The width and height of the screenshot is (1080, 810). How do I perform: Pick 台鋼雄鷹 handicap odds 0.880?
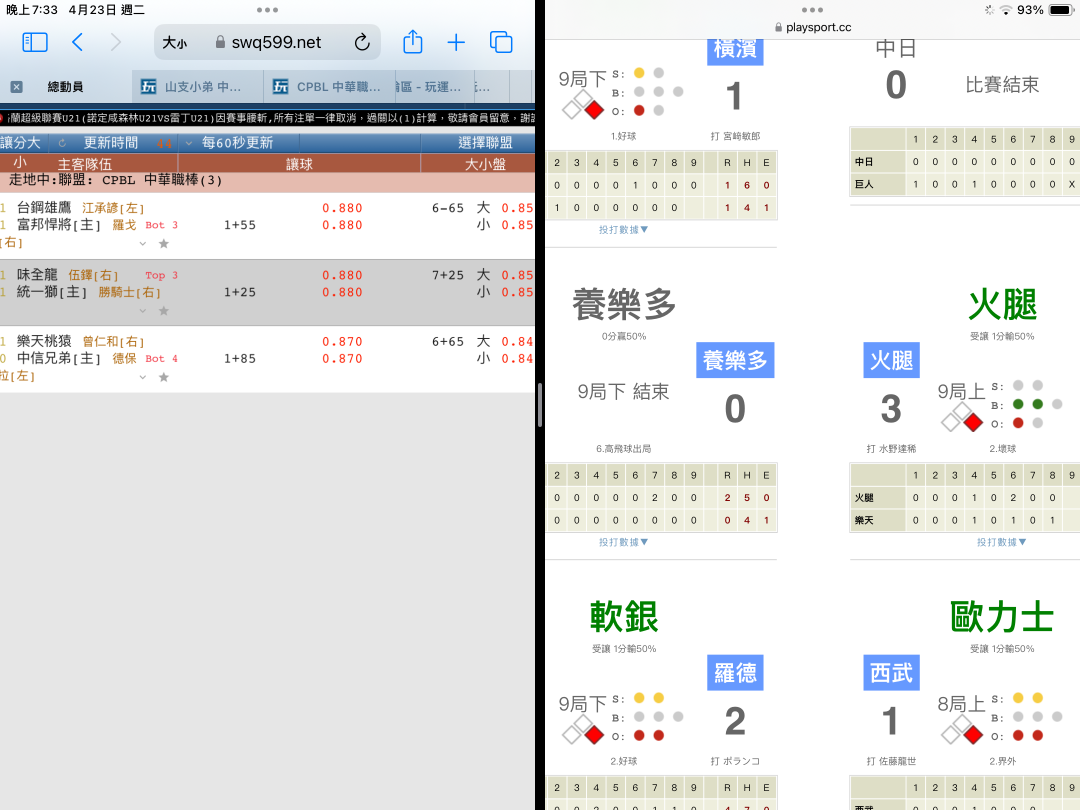342,208
